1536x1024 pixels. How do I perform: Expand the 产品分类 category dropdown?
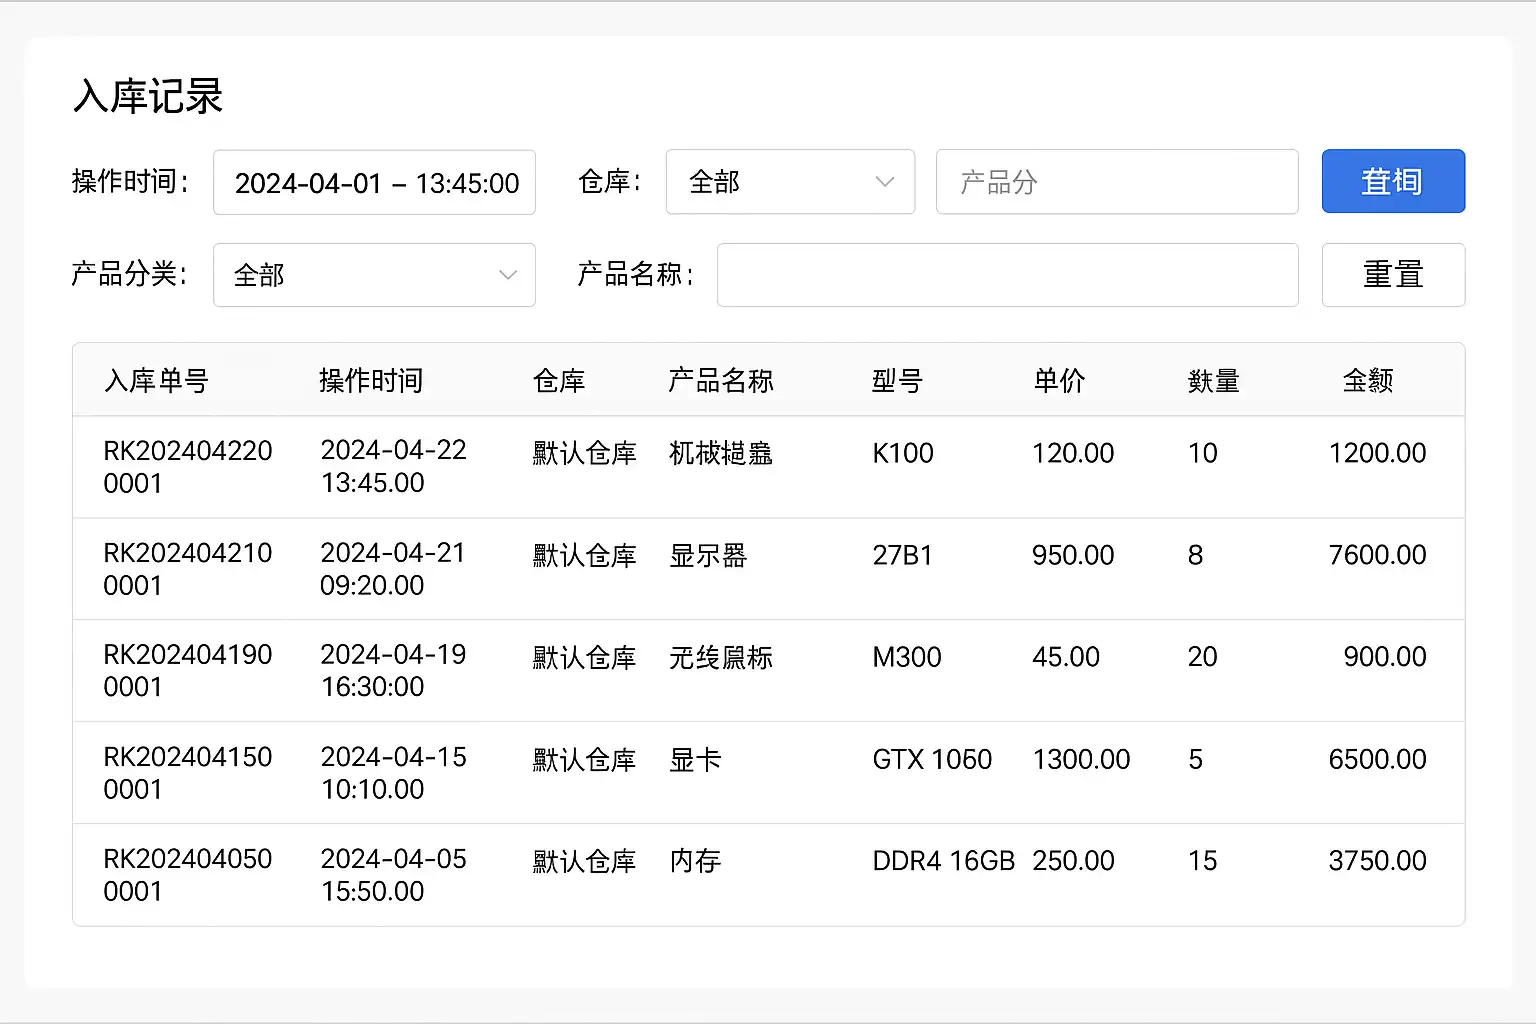pyautogui.click(x=373, y=275)
